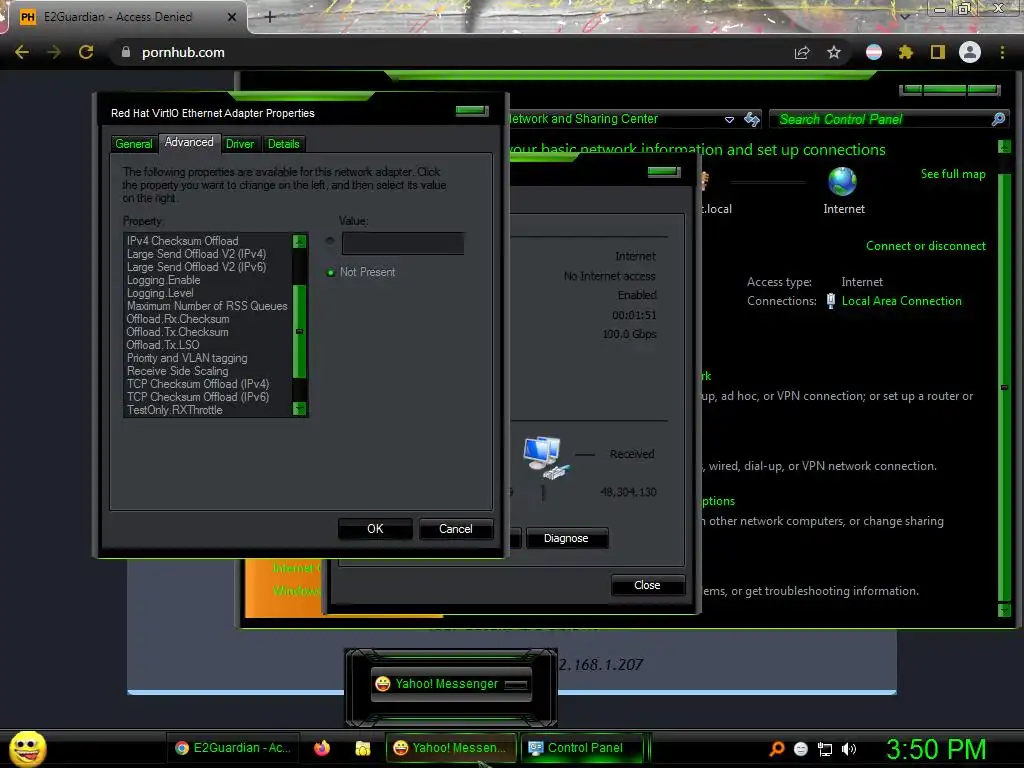Image resolution: width=1024 pixels, height=768 pixels.
Task: Click Yahoo! Messenger taskbar preview
Action: tap(451, 684)
